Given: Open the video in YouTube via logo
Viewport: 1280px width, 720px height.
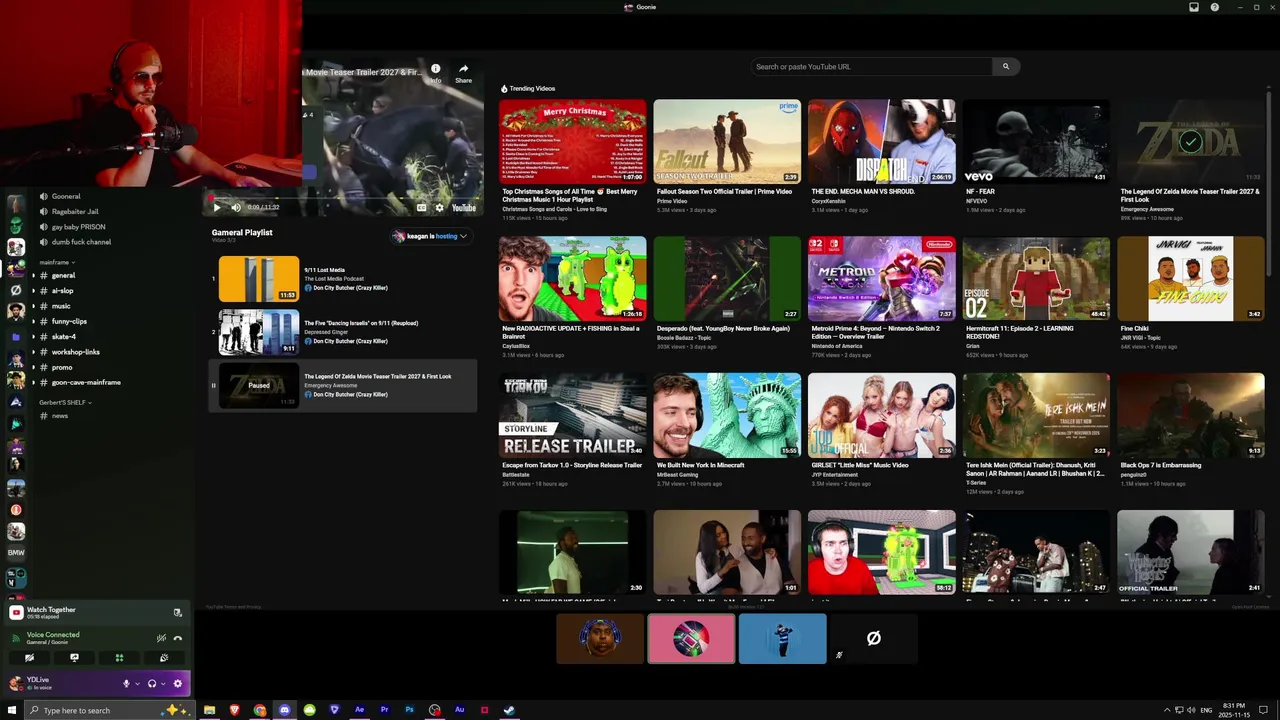Looking at the screenshot, I should point(464,208).
